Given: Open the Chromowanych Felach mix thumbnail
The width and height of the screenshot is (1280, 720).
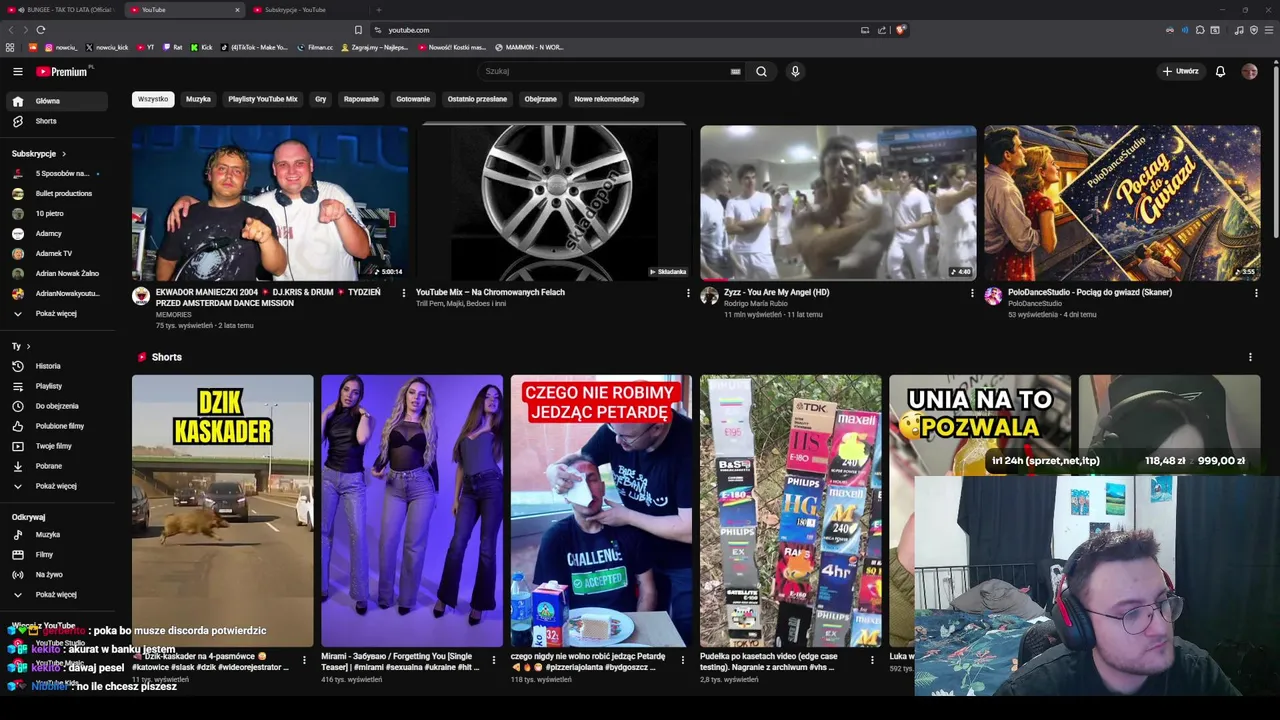Looking at the screenshot, I should pos(554,203).
